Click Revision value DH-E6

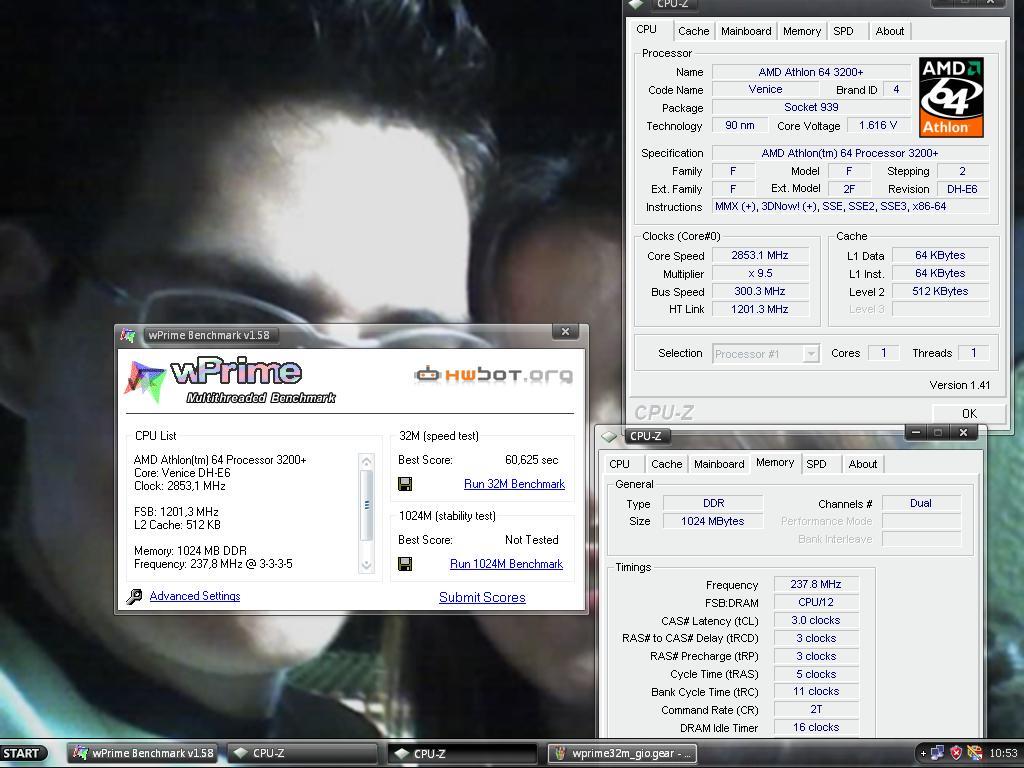coord(962,189)
